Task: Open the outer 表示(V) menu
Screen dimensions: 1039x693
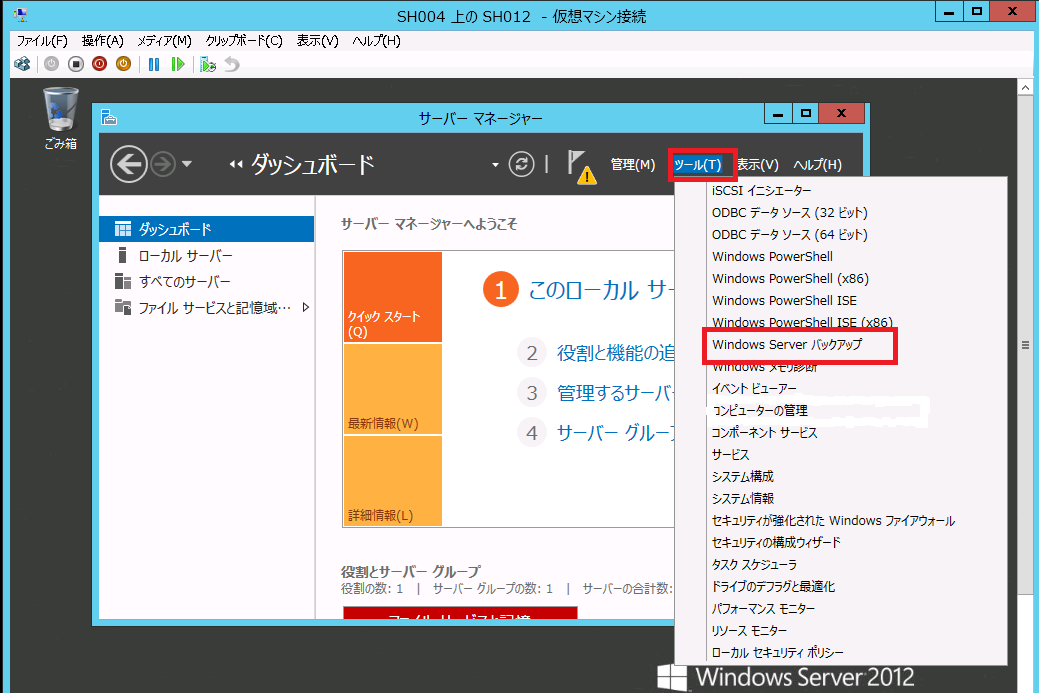Action: coord(317,41)
